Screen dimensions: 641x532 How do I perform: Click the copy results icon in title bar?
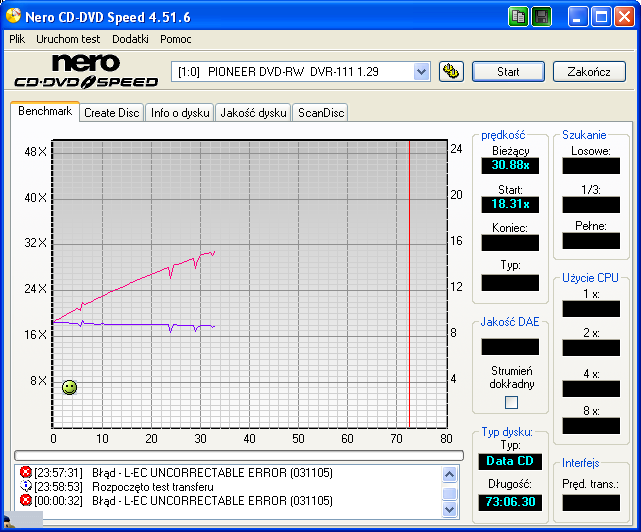(x=518, y=17)
